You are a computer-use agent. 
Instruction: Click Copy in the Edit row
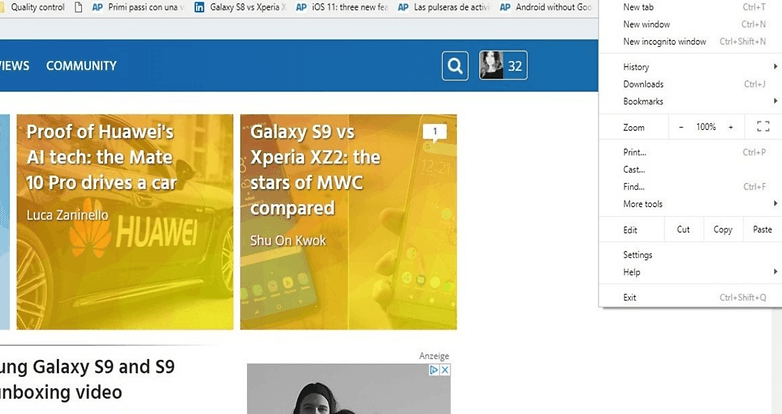pyautogui.click(x=723, y=229)
